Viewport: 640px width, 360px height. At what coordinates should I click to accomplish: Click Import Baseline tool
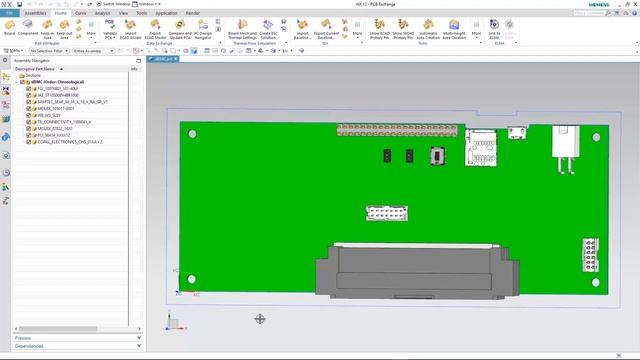pyautogui.click(x=302, y=29)
